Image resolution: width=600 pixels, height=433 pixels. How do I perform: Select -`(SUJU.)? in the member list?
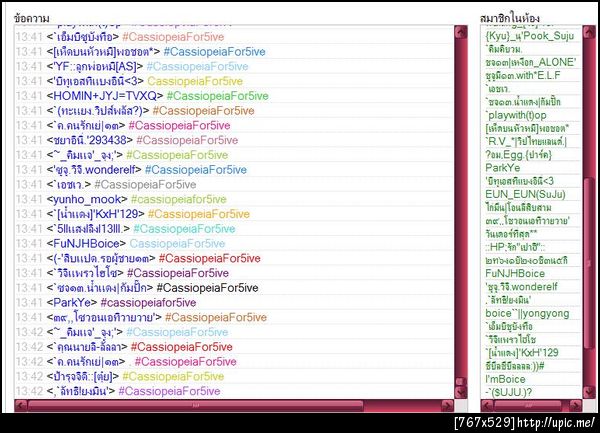(509, 392)
